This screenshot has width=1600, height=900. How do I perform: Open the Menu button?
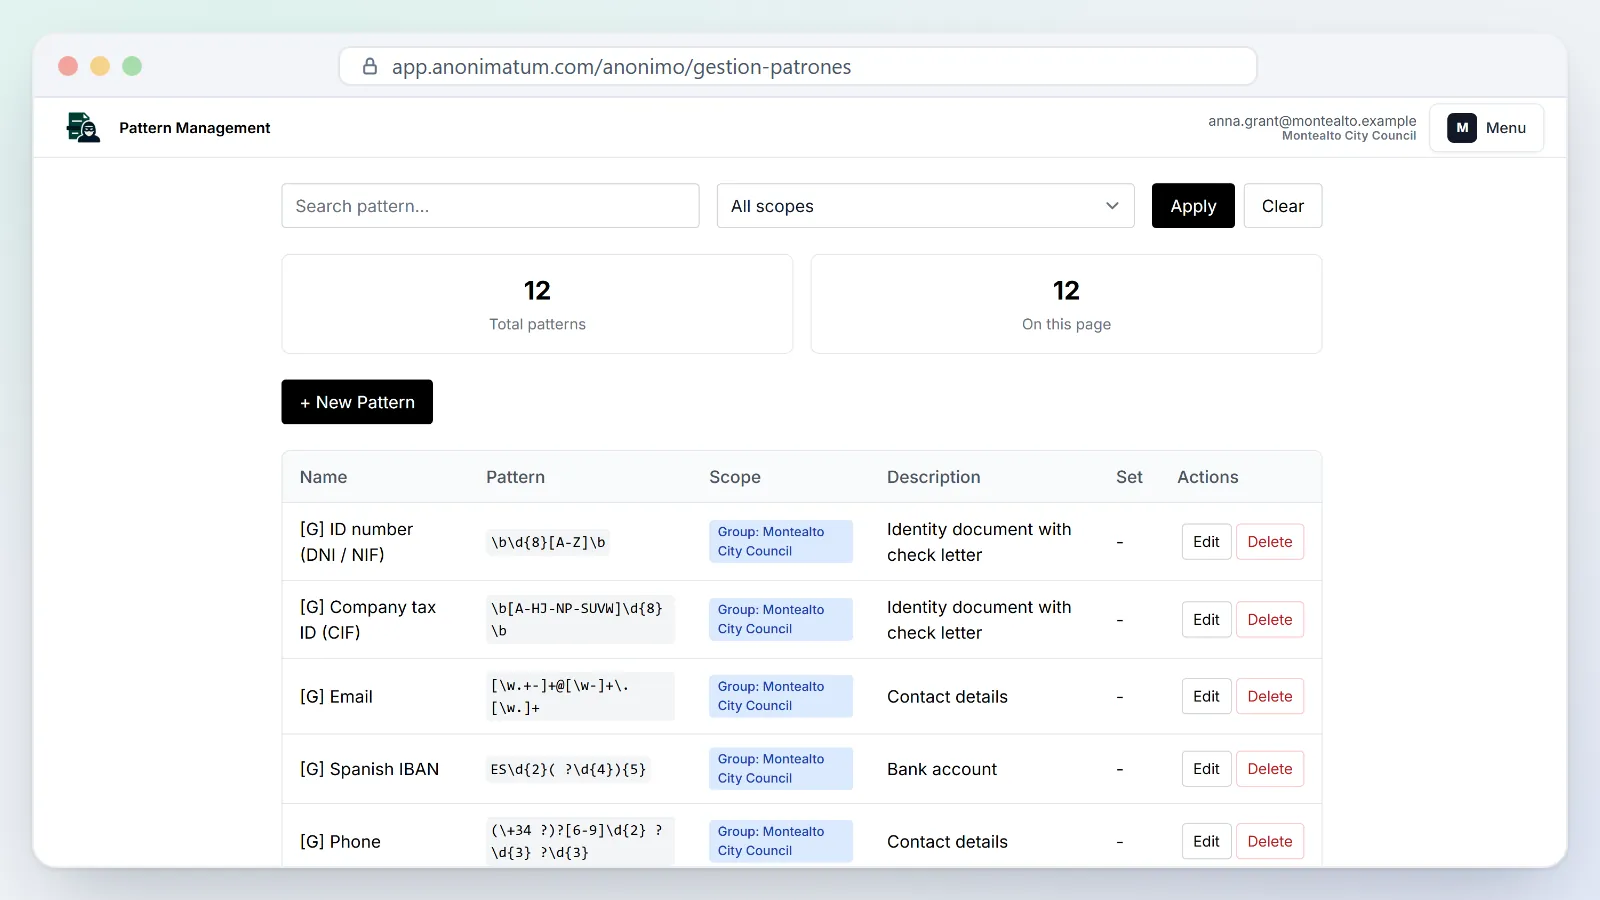pos(1486,128)
